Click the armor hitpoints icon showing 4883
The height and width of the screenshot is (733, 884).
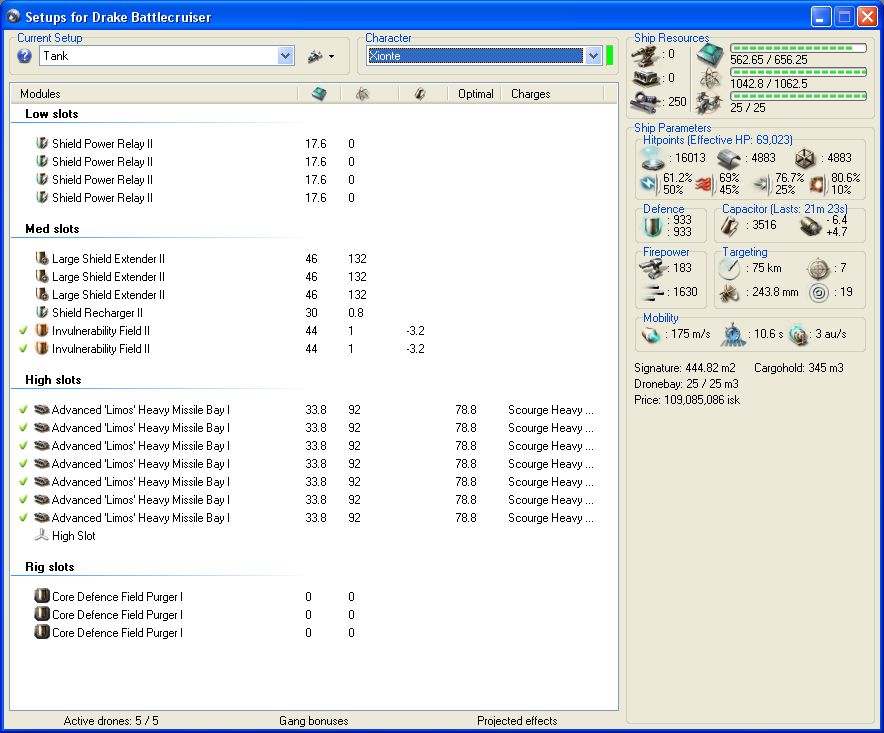[x=728, y=159]
